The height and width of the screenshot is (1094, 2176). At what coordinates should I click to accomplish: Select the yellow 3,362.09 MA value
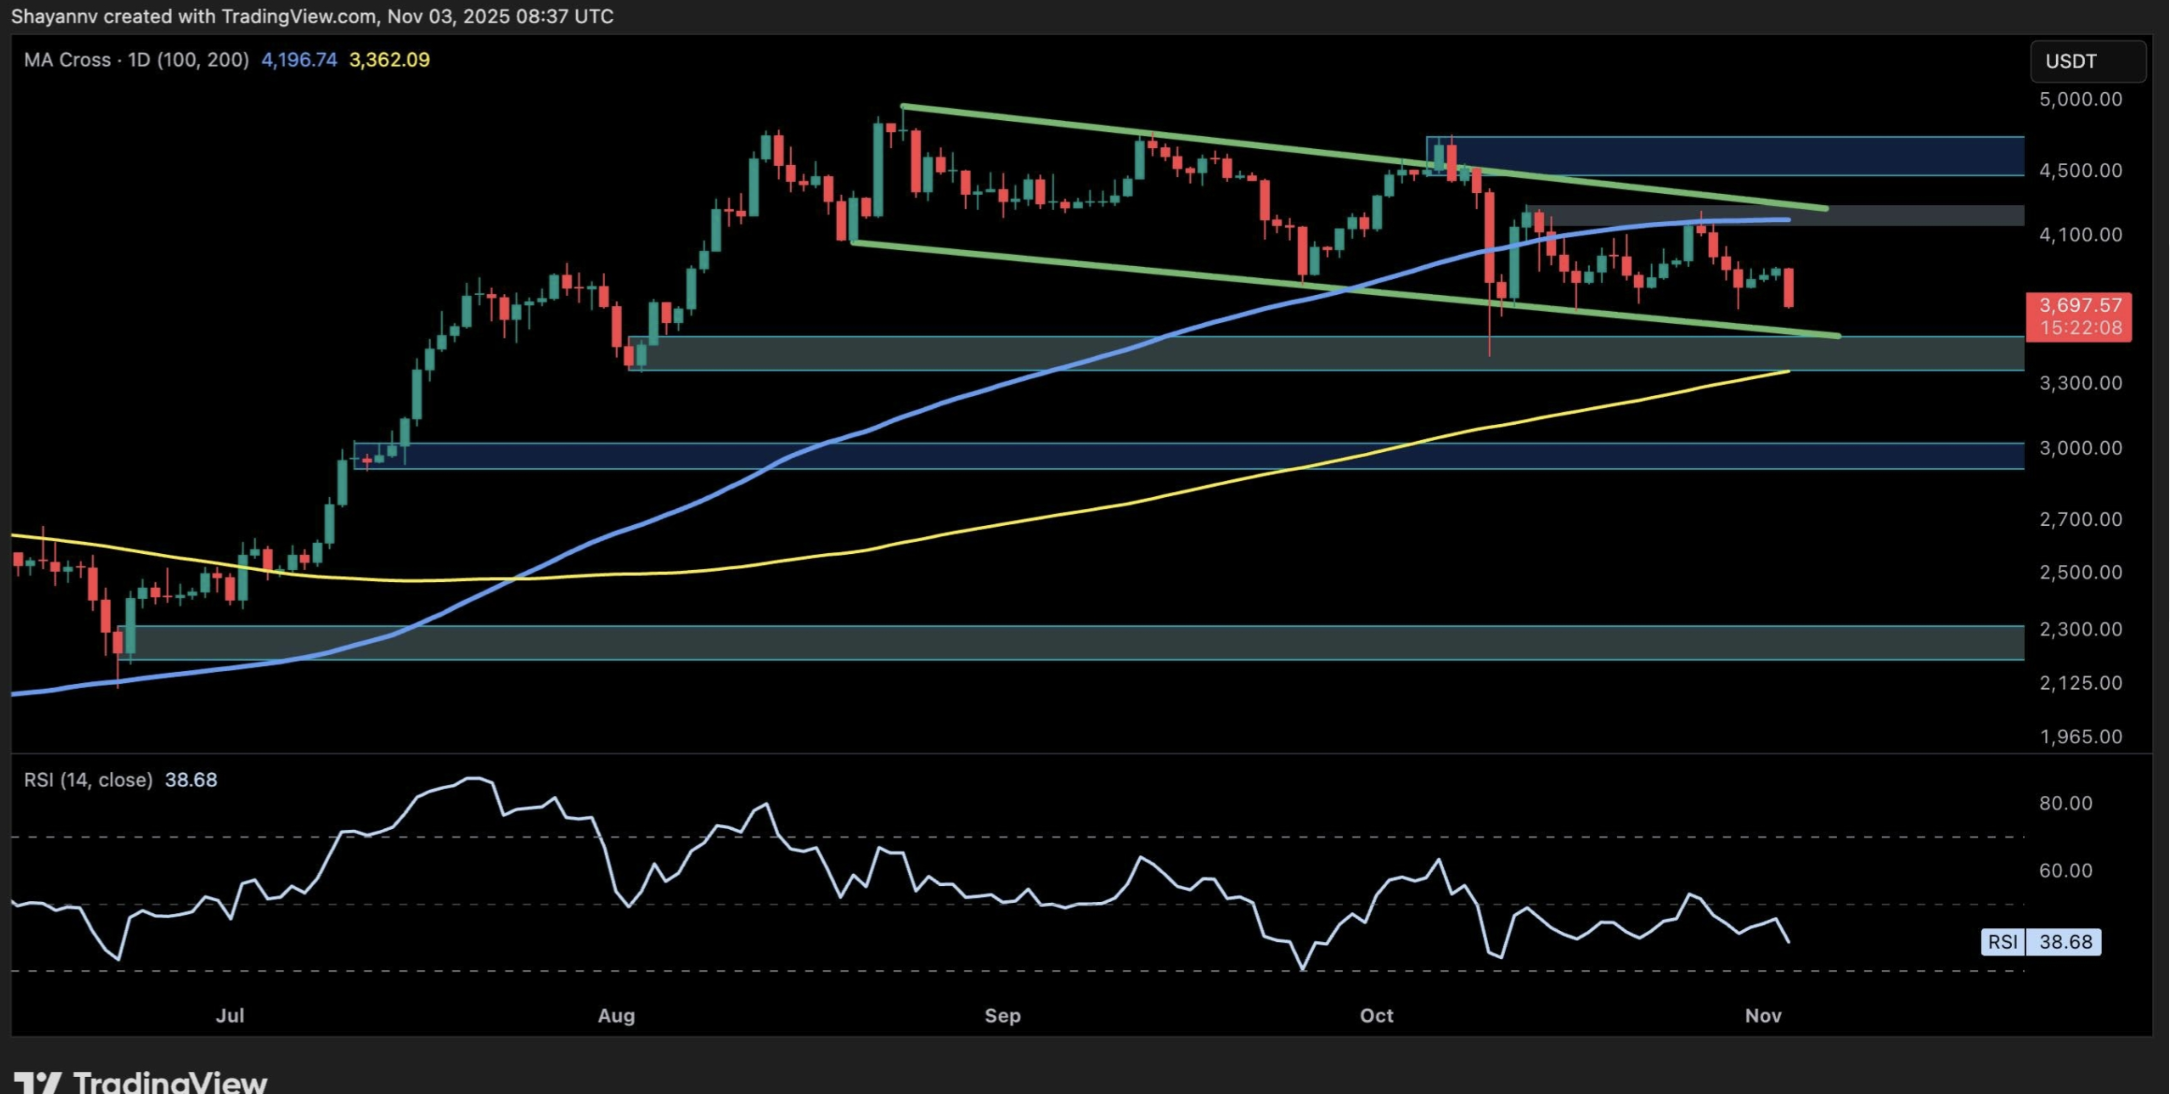pyautogui.click(x=389, y=60)
